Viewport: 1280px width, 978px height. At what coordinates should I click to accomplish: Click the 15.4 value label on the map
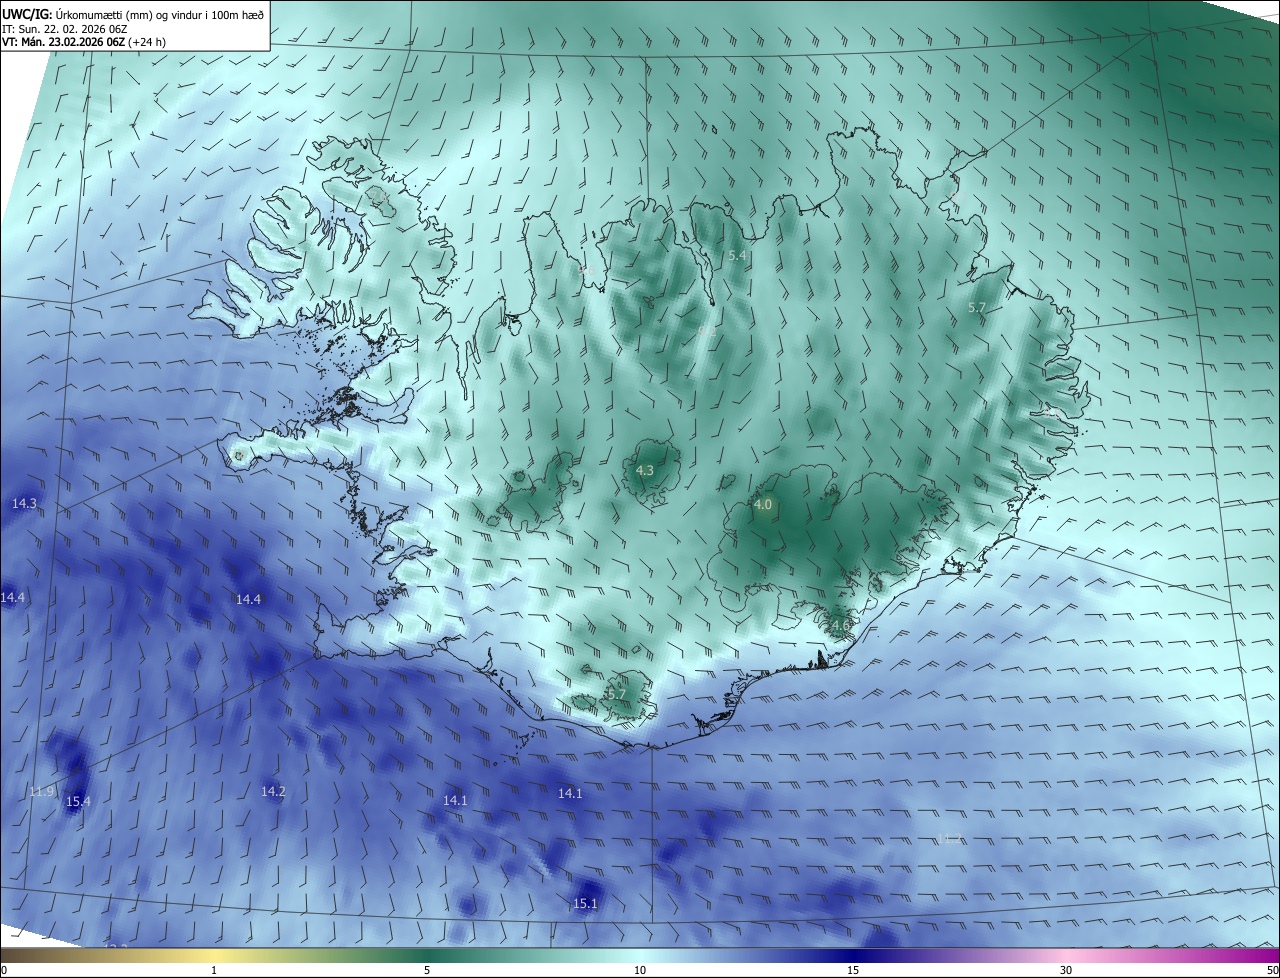coord(78,801)
